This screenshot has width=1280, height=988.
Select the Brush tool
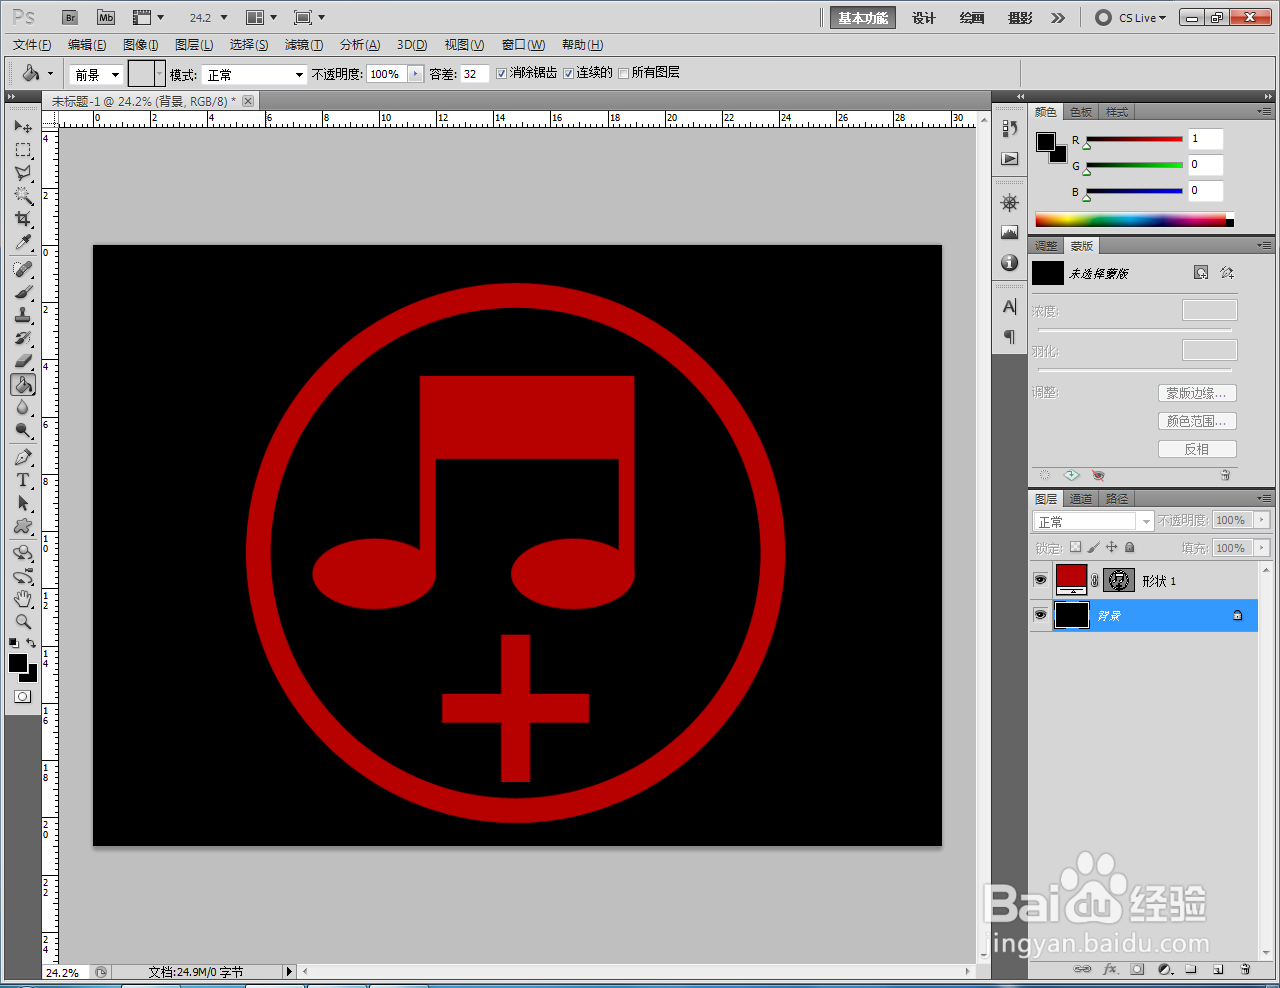click(23, 292)
